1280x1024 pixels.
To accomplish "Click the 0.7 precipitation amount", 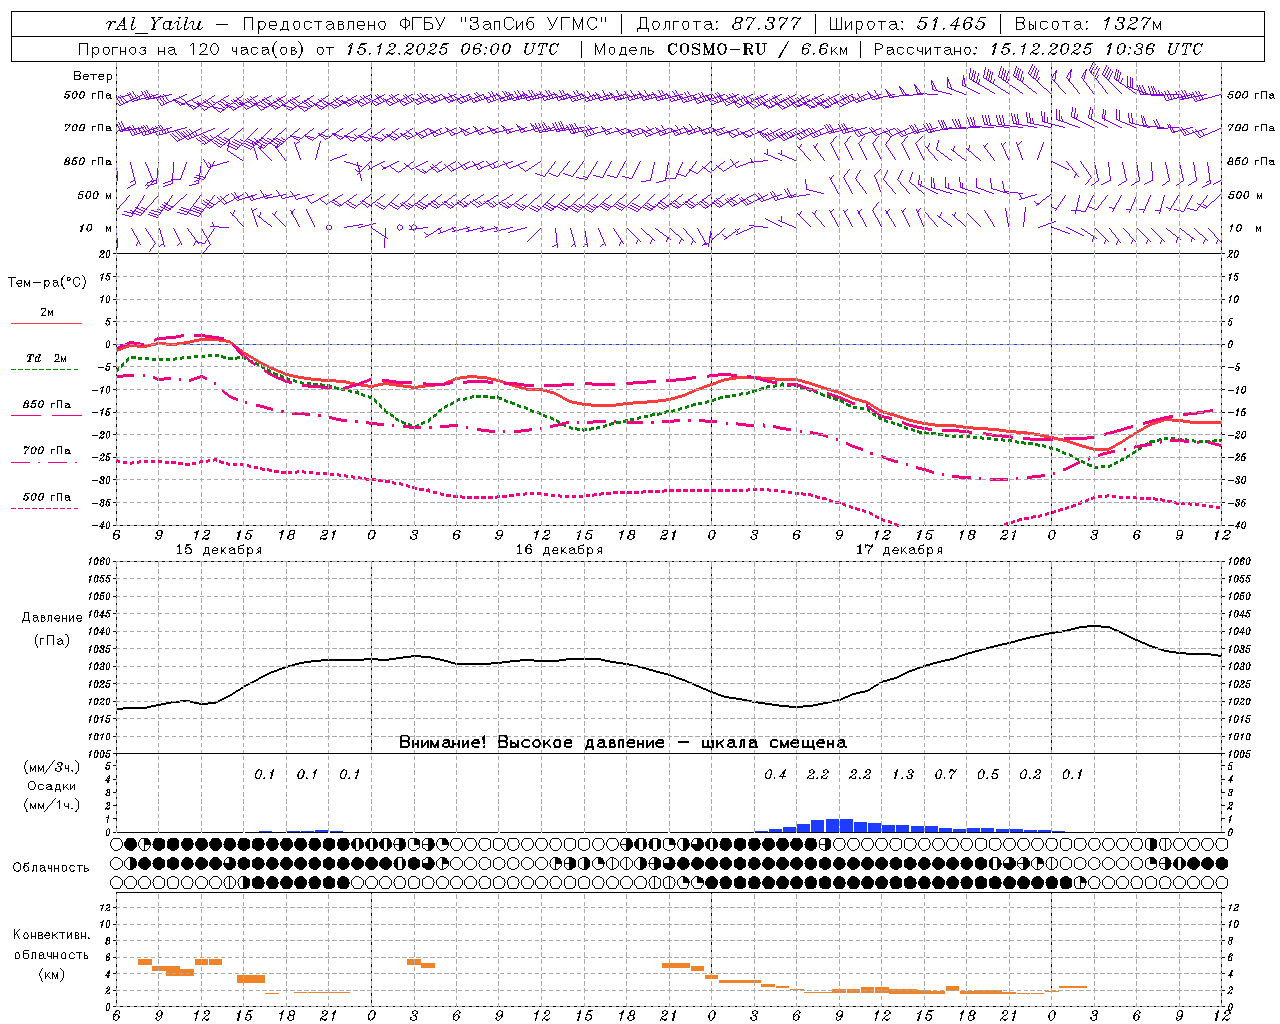I will point(945,774).
